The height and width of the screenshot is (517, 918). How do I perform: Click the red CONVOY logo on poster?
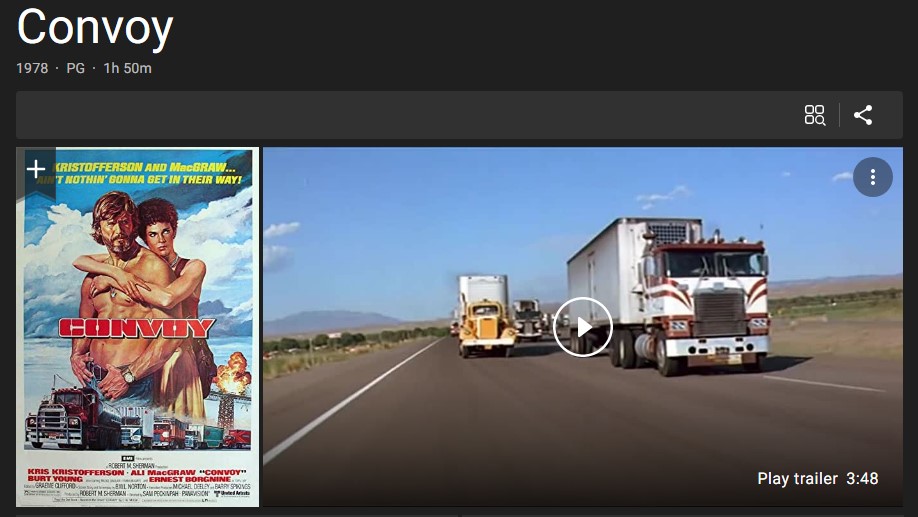pyautogui.click(x=136, y=328)
